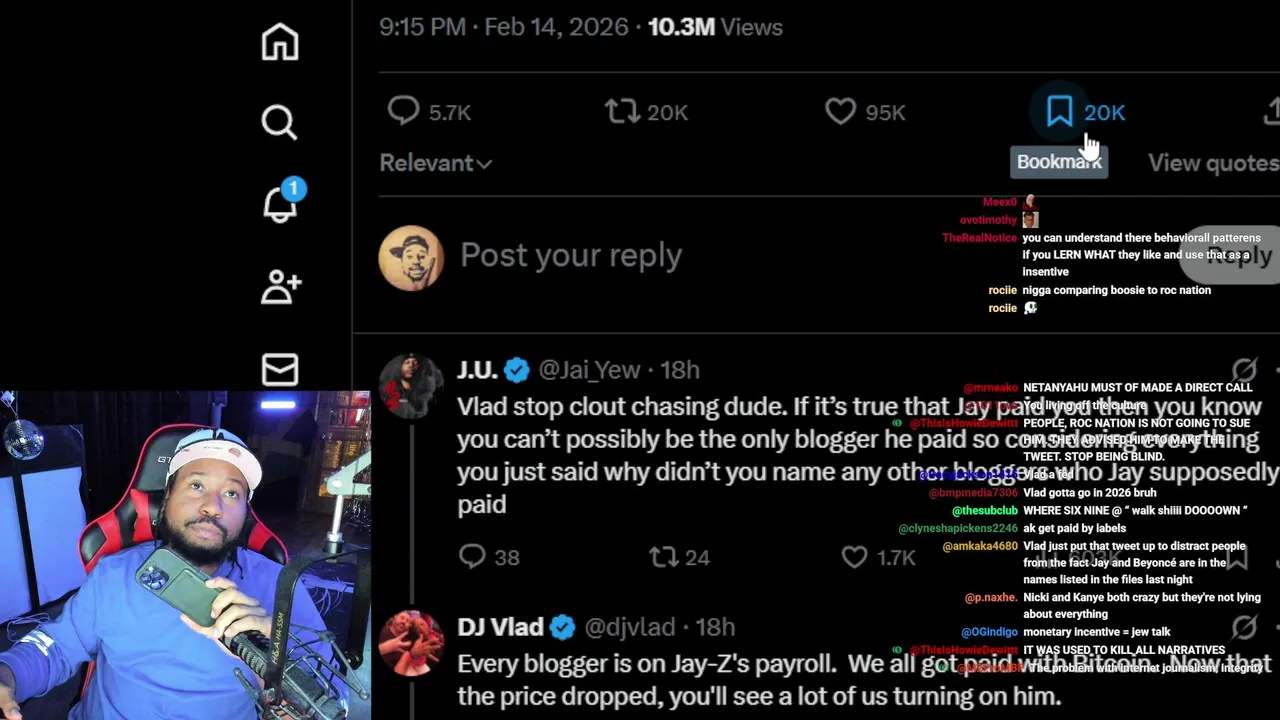
Task: Open Grok icon on J.U.'s reply
Action: (x=1244, y=370)
